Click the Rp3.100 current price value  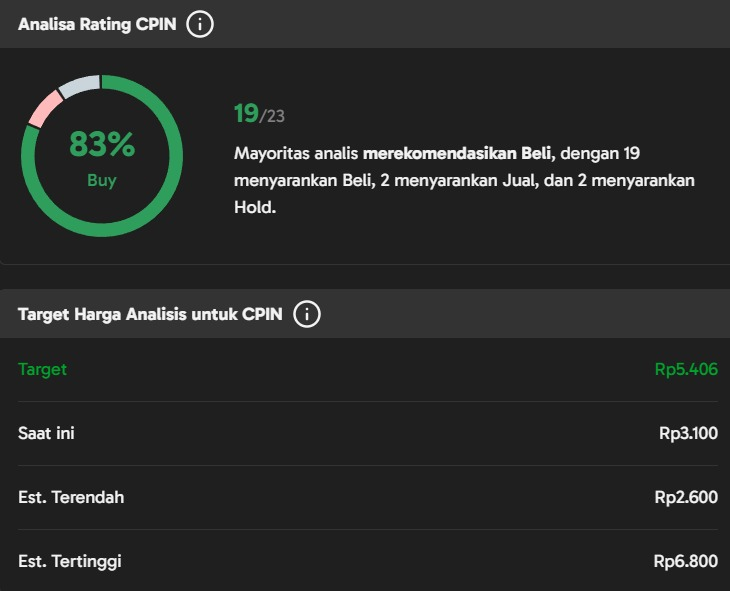[x=689, y=433]
